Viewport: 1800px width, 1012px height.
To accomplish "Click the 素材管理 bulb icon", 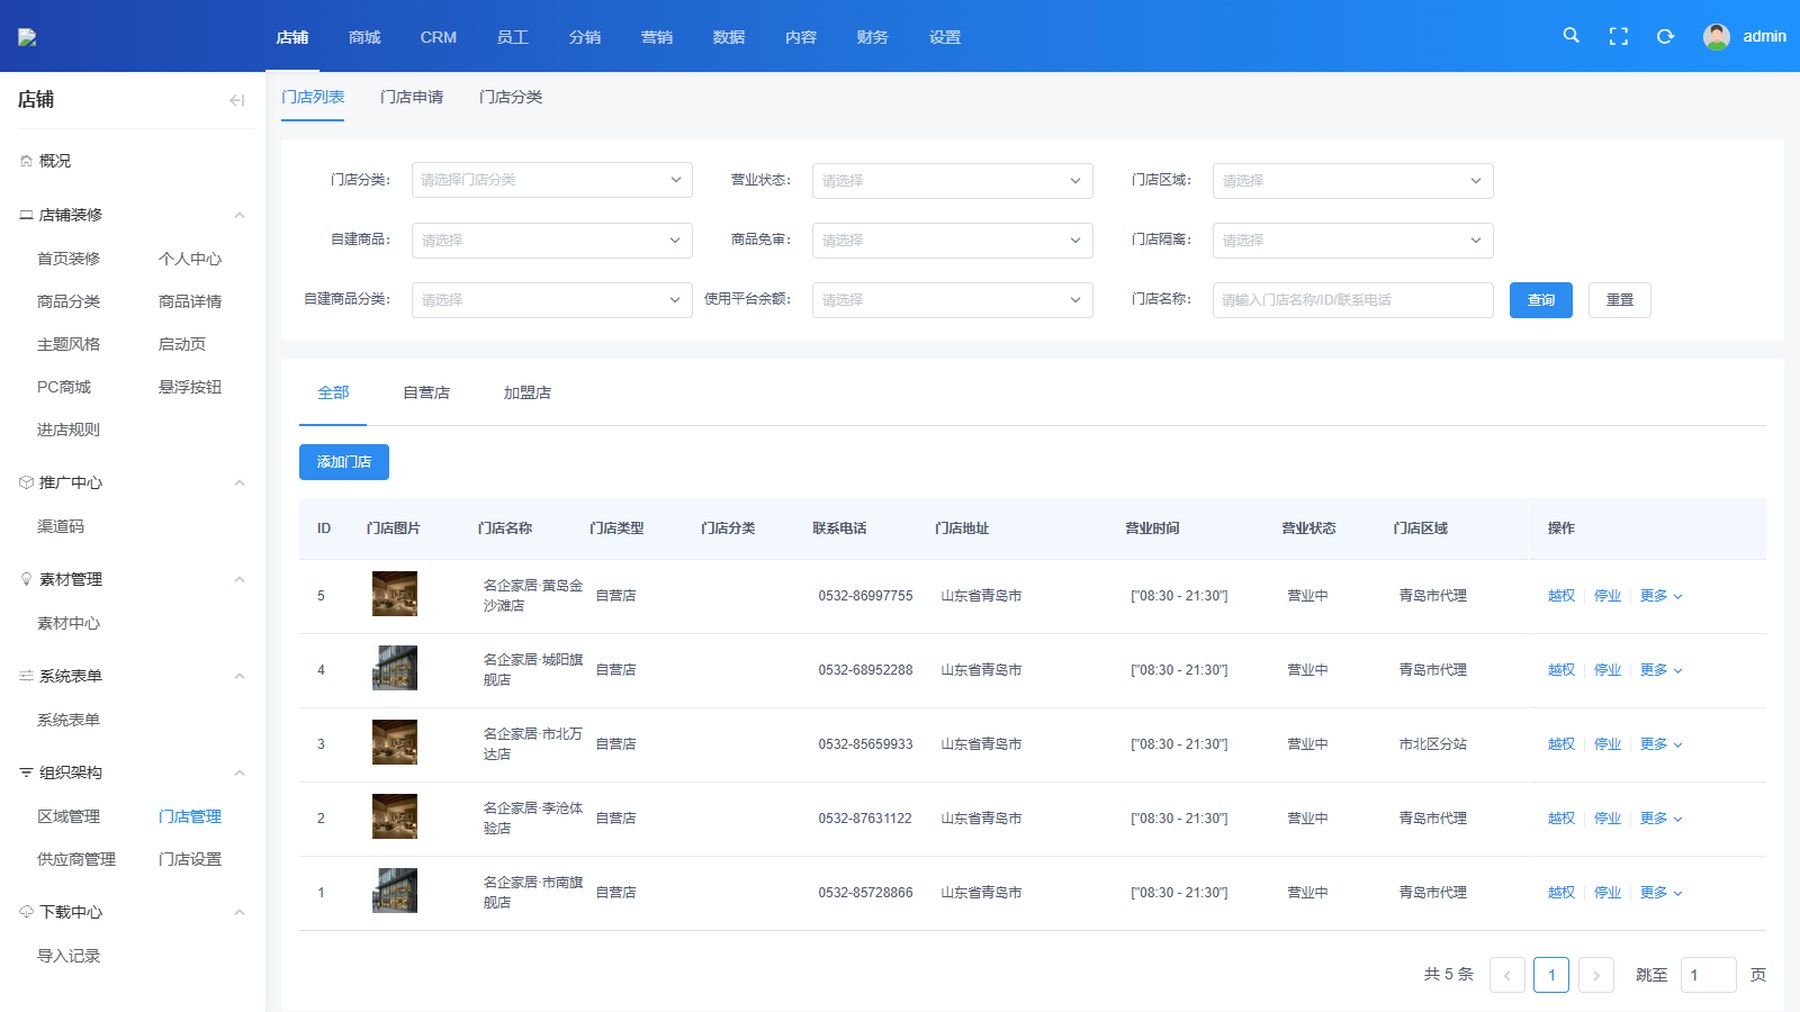I will pos(26,579).
